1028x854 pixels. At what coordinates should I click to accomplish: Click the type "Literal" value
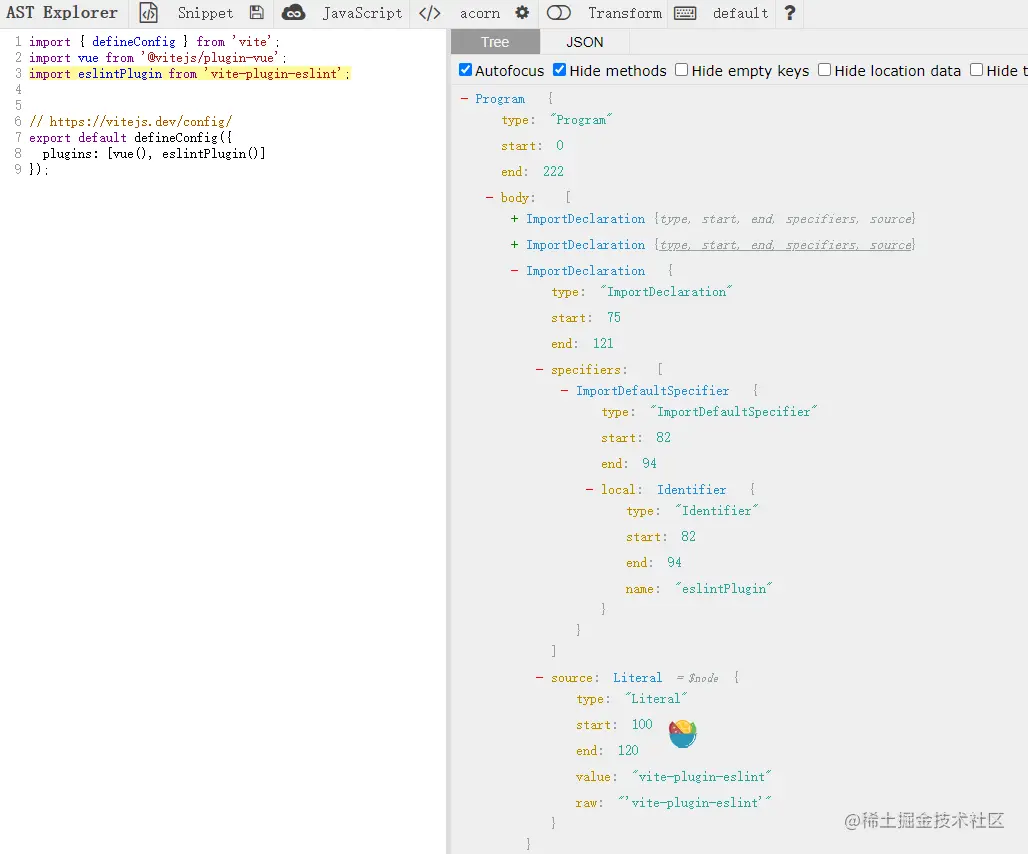click(656, 699)
